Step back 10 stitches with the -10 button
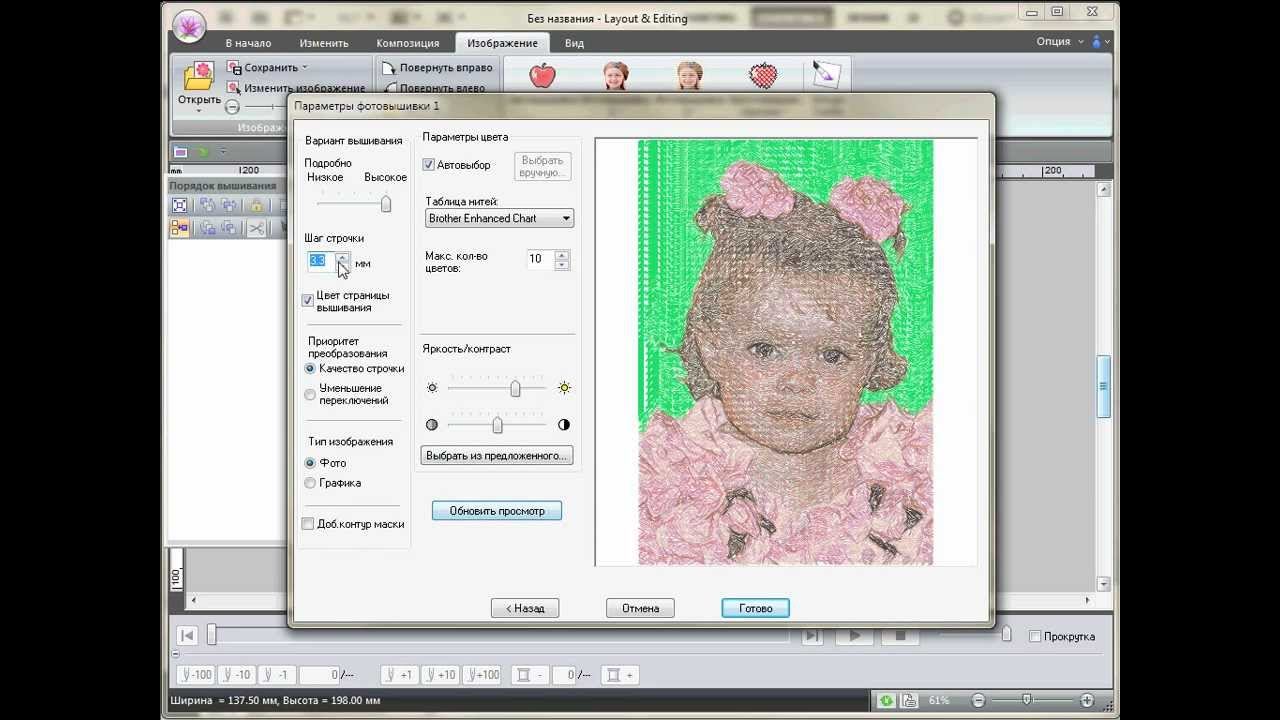Image resolution: width=1280 pixels, height=720 pixels. pos(237,675)
